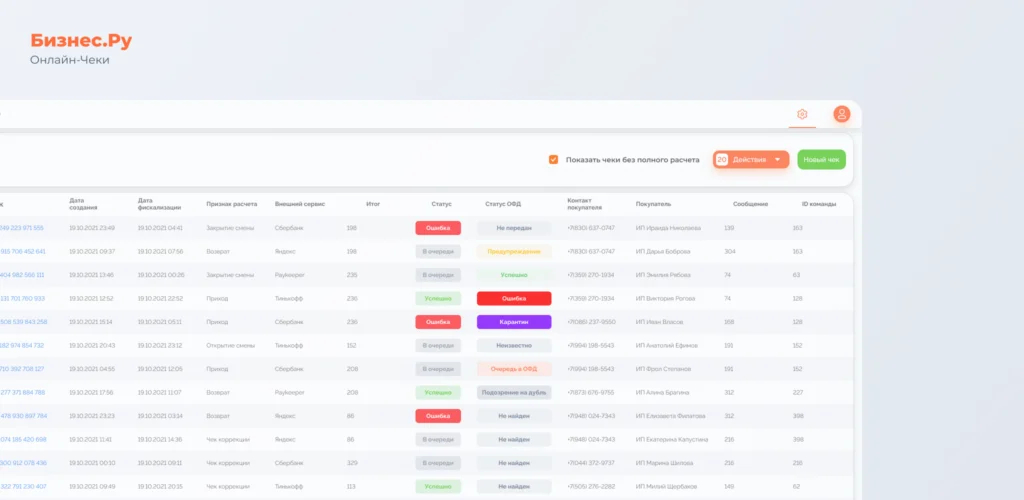Sort by 'Признак расчета' column header
Screen dimensions: 1024x500
click(x=232, y=204)
